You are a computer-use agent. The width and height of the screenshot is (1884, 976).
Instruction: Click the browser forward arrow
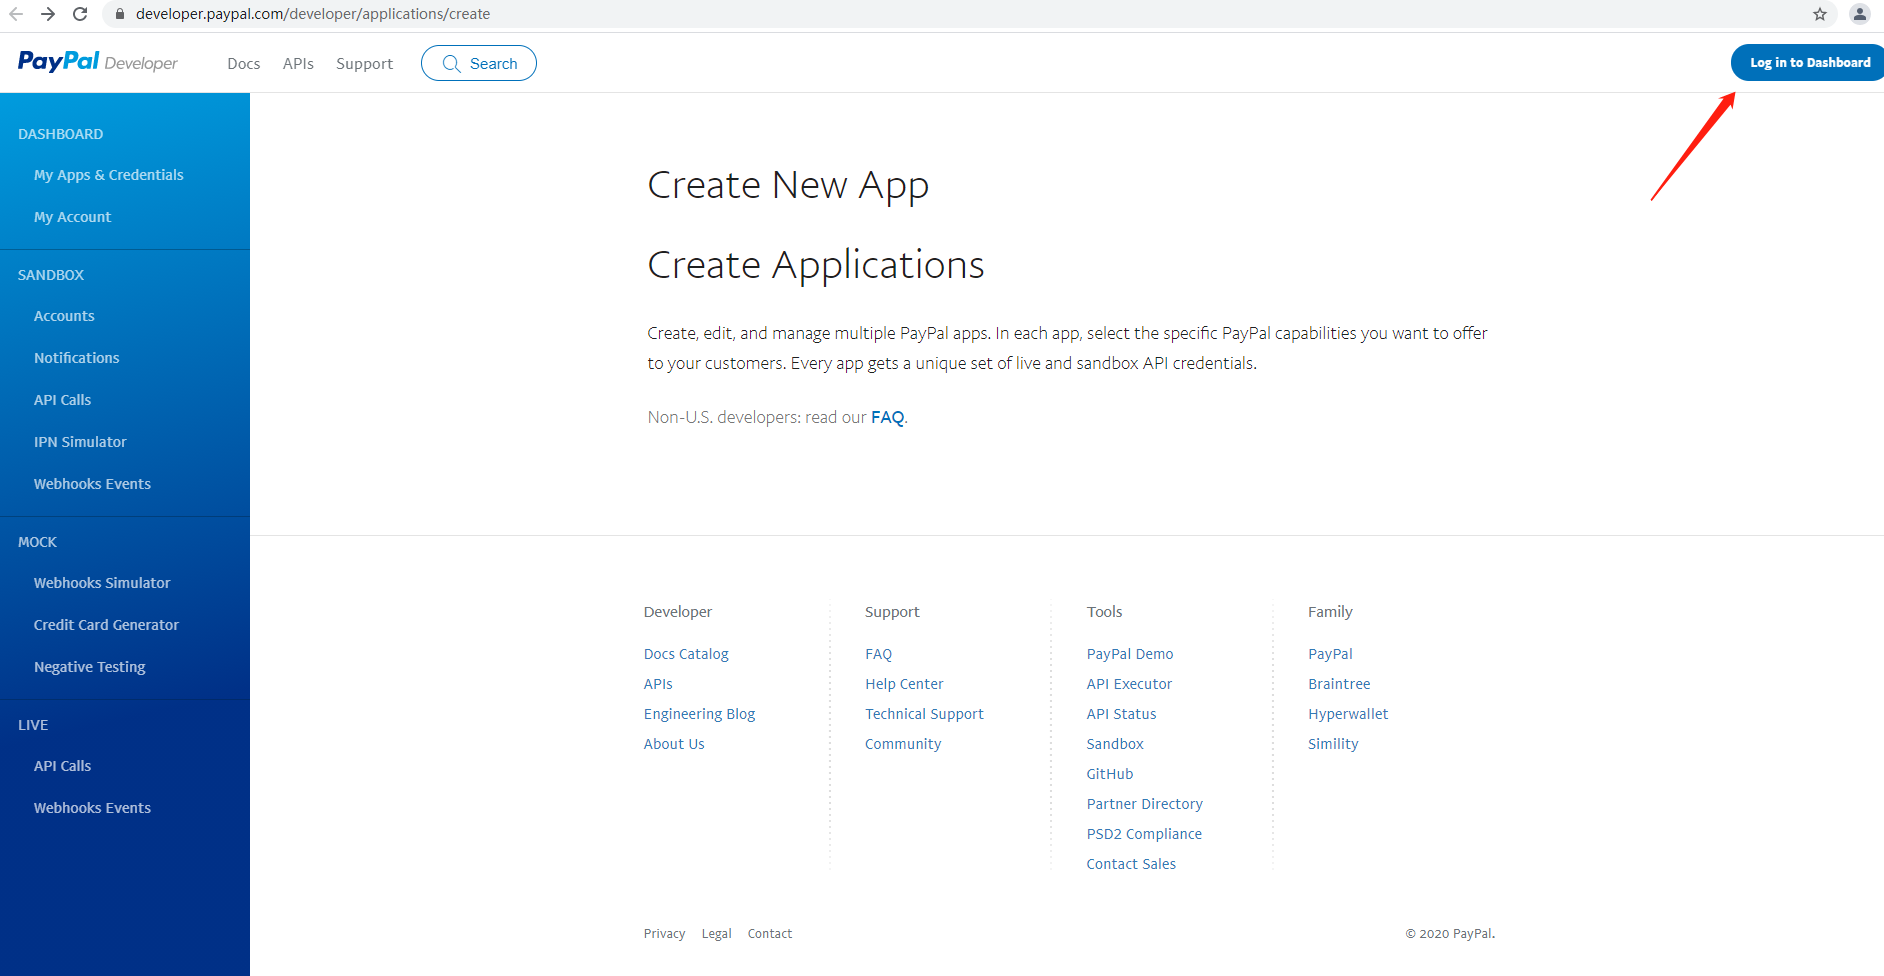[x=48, y=14]
